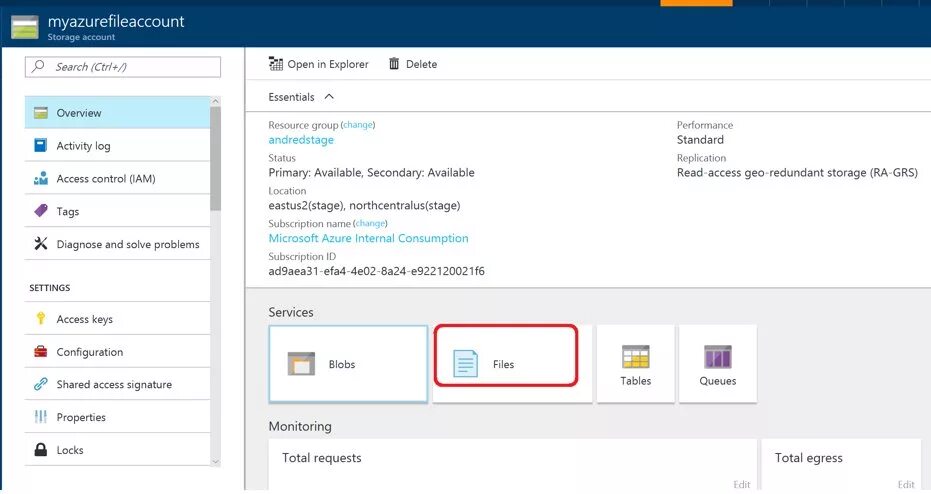Click the Queues purple icon
The image size is (931, 494).
click(x=717, y=357)
